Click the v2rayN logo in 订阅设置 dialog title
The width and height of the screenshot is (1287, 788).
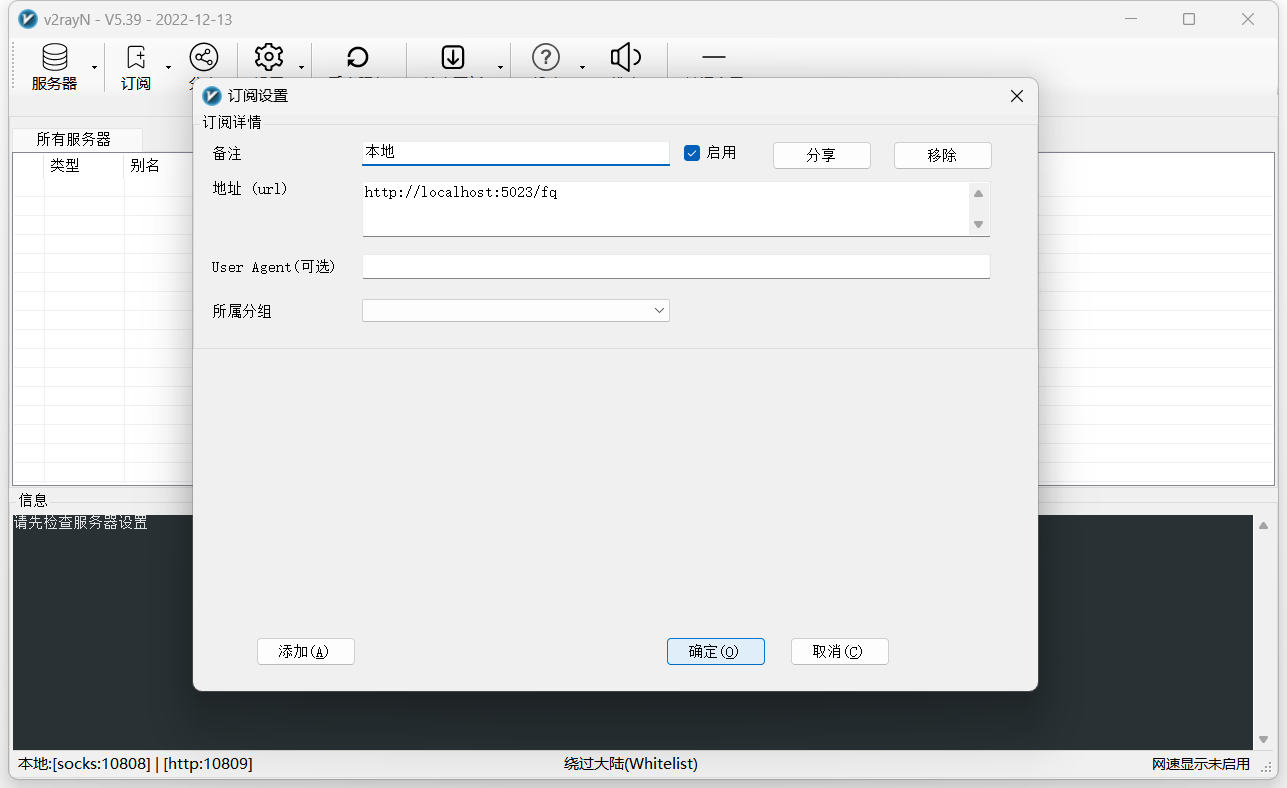(212, 96)
